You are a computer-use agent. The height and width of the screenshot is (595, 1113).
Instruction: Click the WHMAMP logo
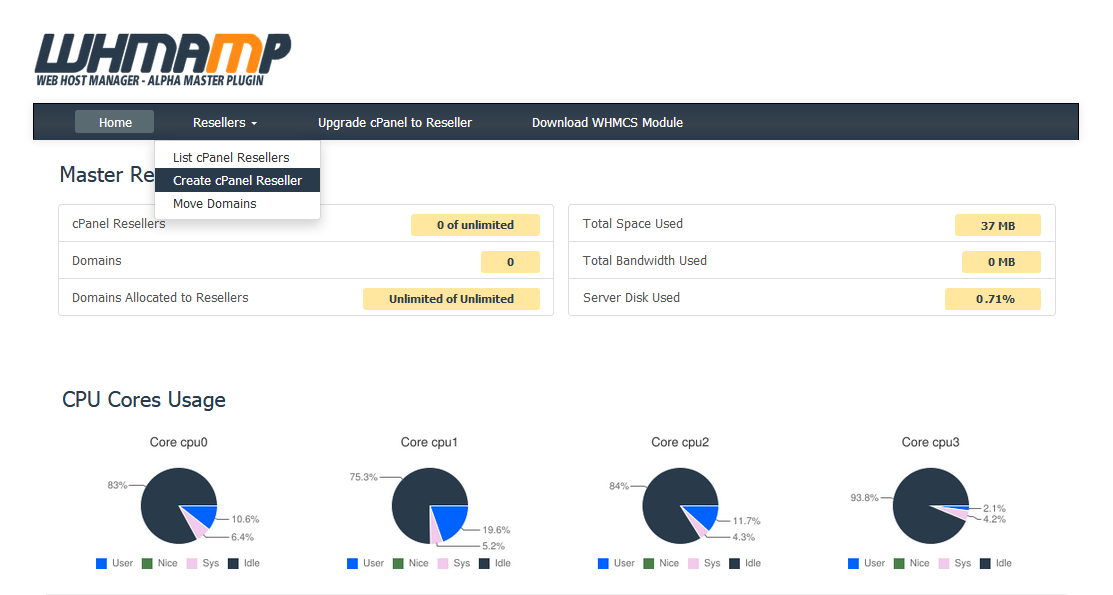(x=163, y=60)
